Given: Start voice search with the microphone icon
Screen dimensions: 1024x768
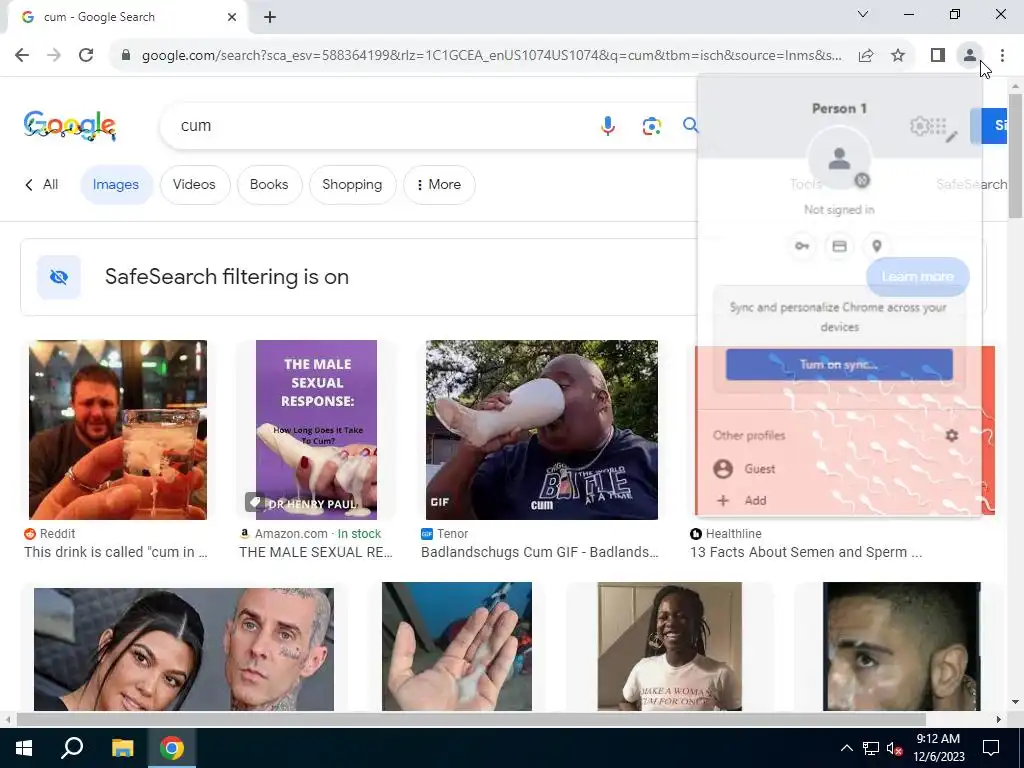Looking at the screenshot, I should [x=608, y=125].
